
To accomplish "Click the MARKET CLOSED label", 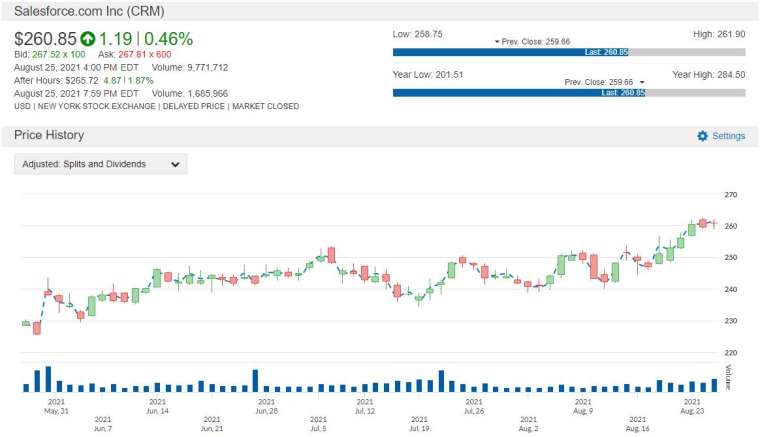I will click(266, 107).
